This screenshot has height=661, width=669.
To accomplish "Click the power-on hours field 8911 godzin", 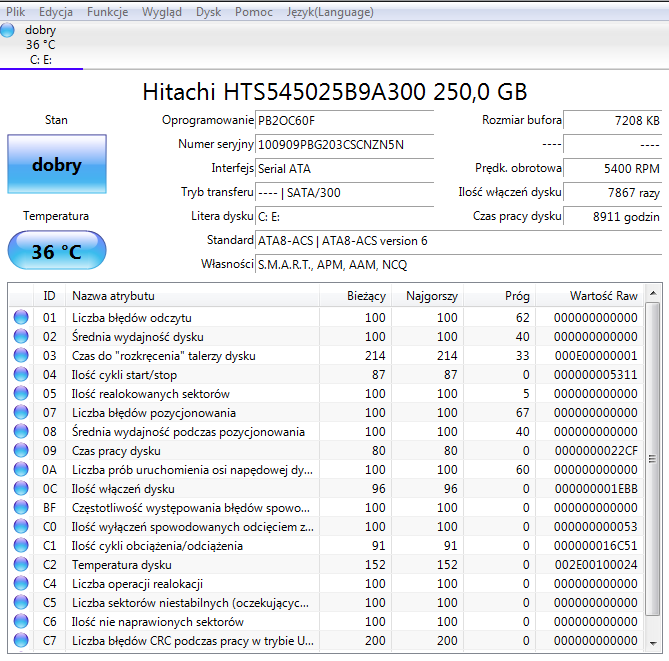I will point(612,216).
